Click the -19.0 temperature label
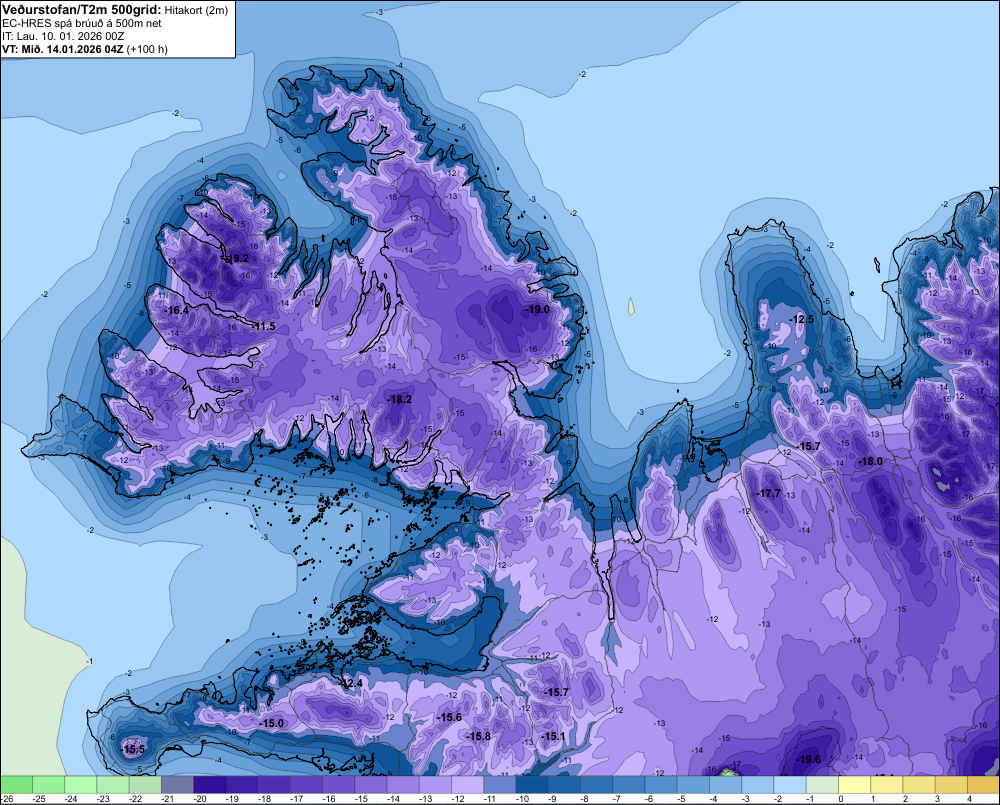Screen dimensions: 1000x805 (x=537, y=309)
